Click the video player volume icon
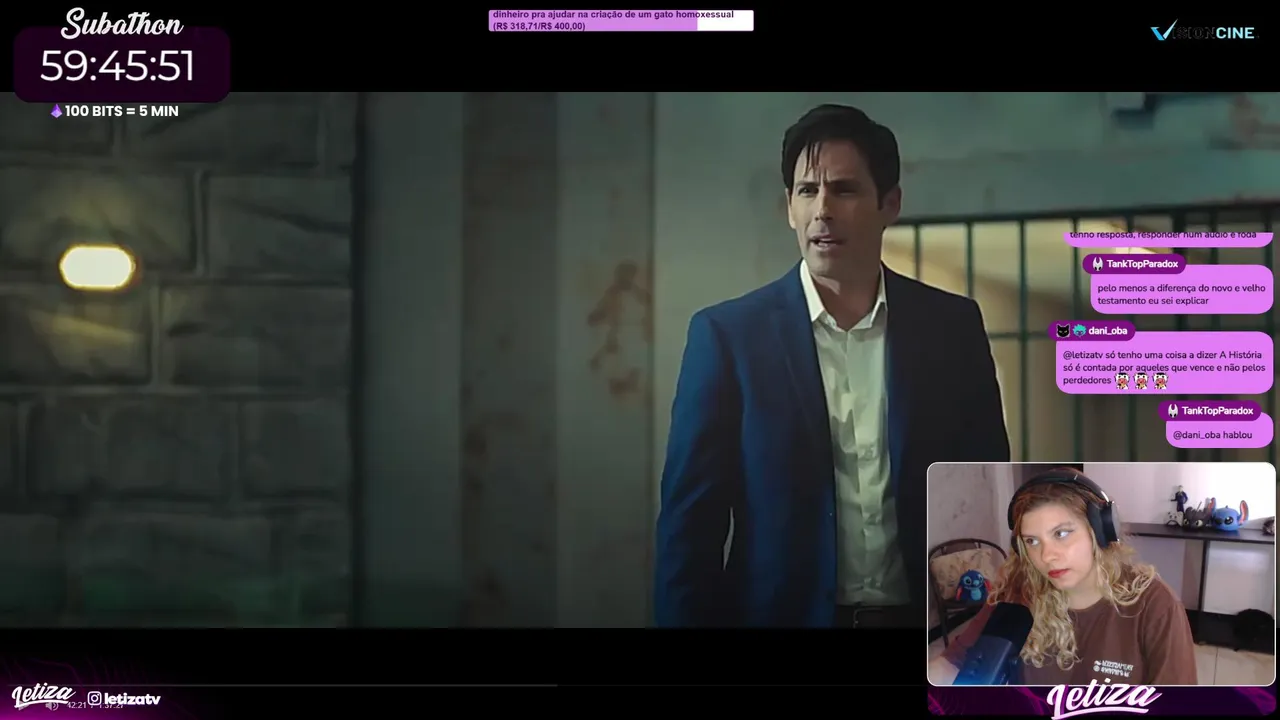 [x=52, y=706]
